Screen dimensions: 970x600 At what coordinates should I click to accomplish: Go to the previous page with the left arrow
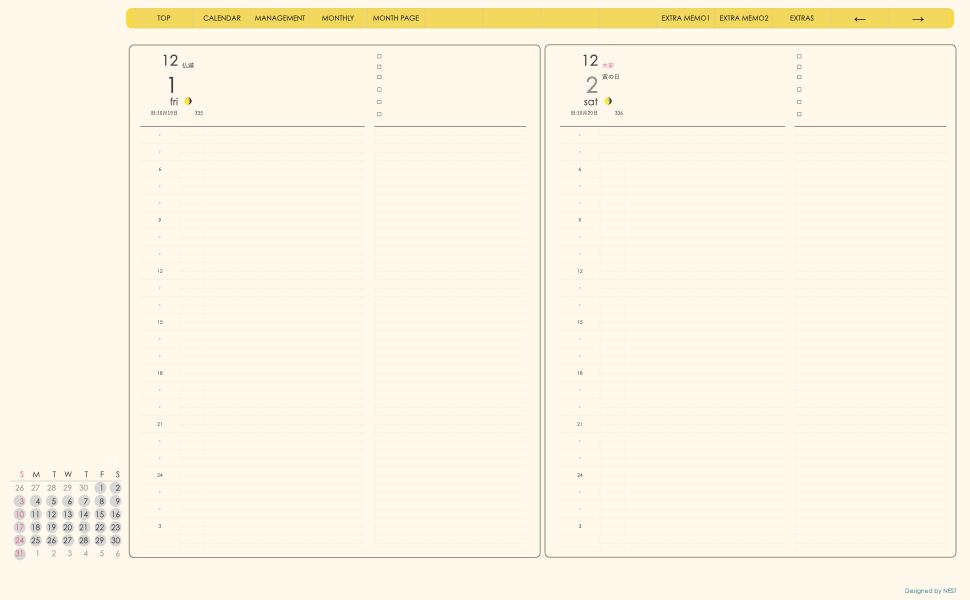coord(859,19)
